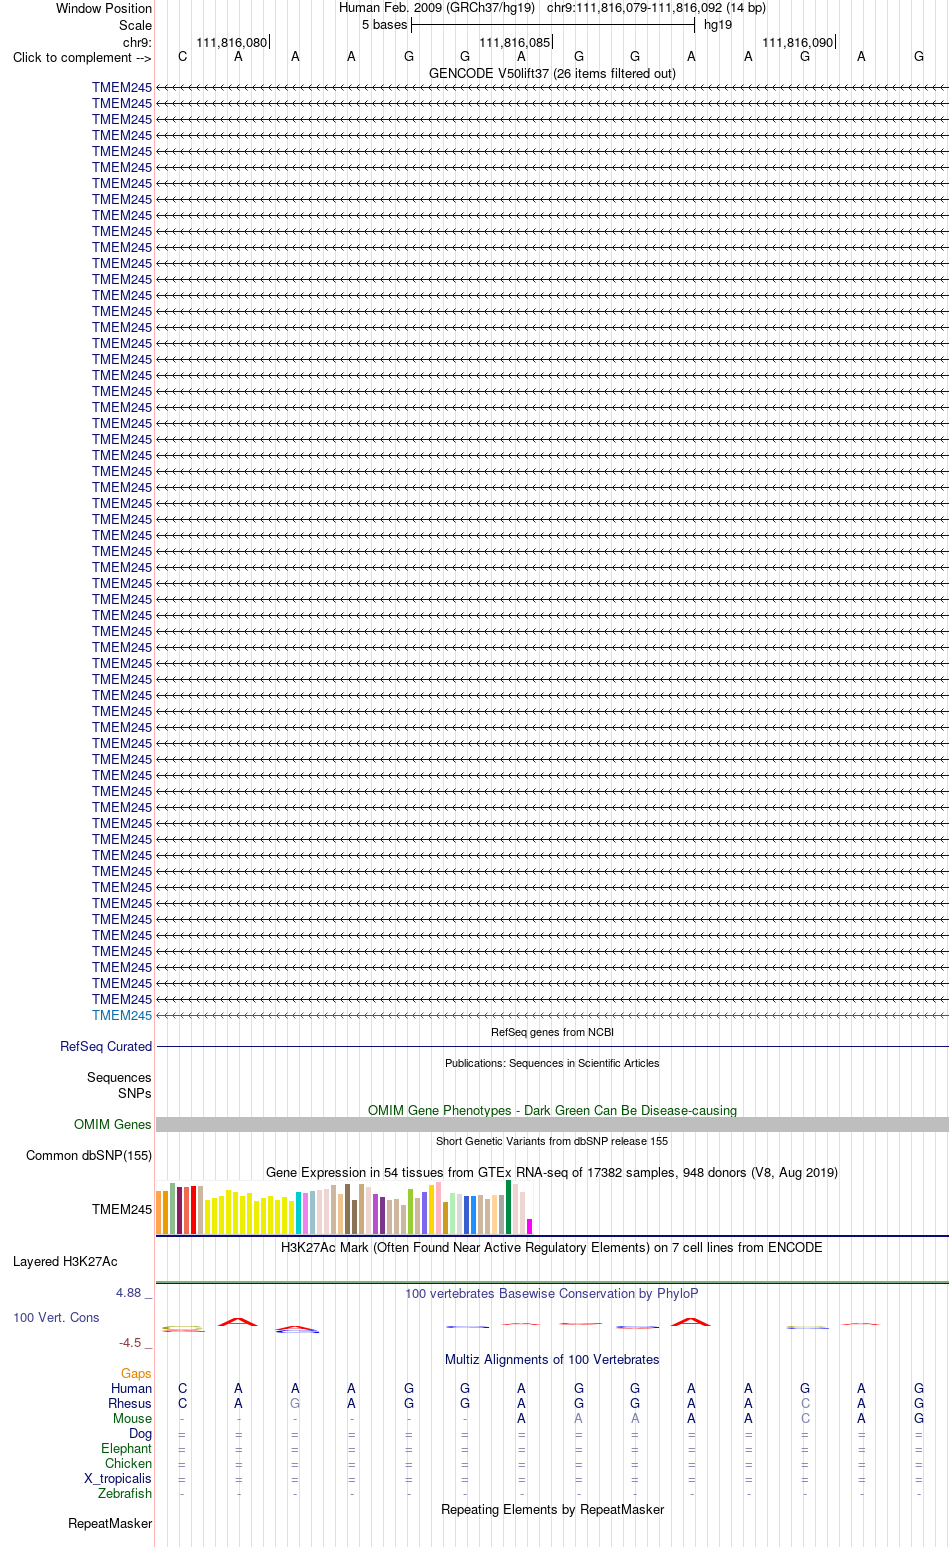Click position marker 111,816,090
The height and width of the screenshot is (1547, 950).
(x=798, y=42)
